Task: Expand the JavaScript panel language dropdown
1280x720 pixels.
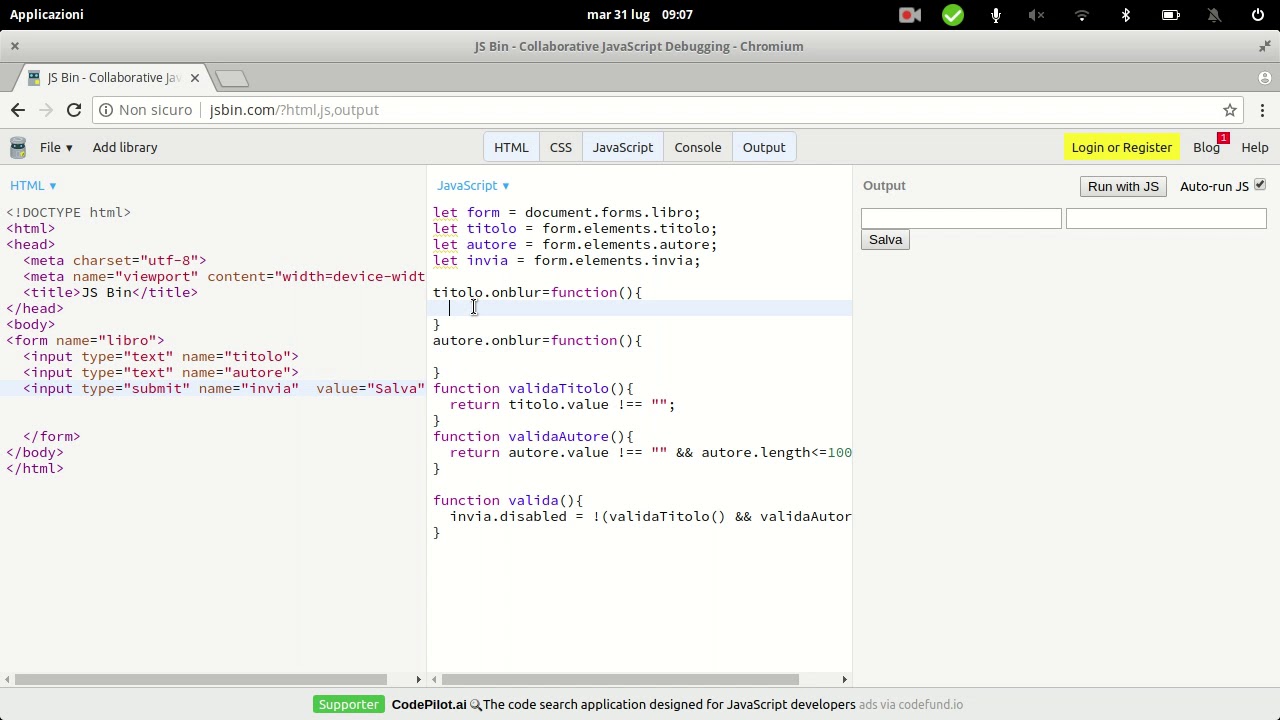Action: tap(473, 185)
